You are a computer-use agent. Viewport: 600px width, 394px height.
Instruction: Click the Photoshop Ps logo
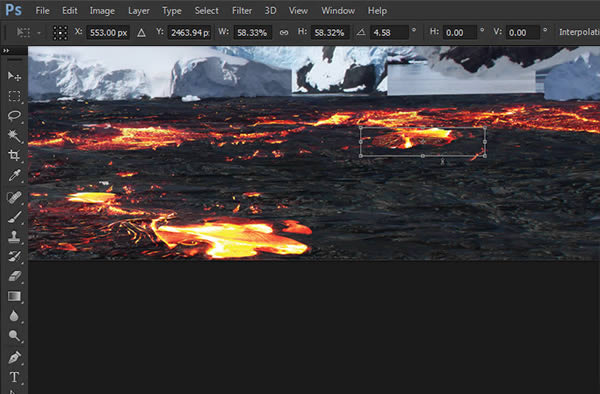pos(13,10)
